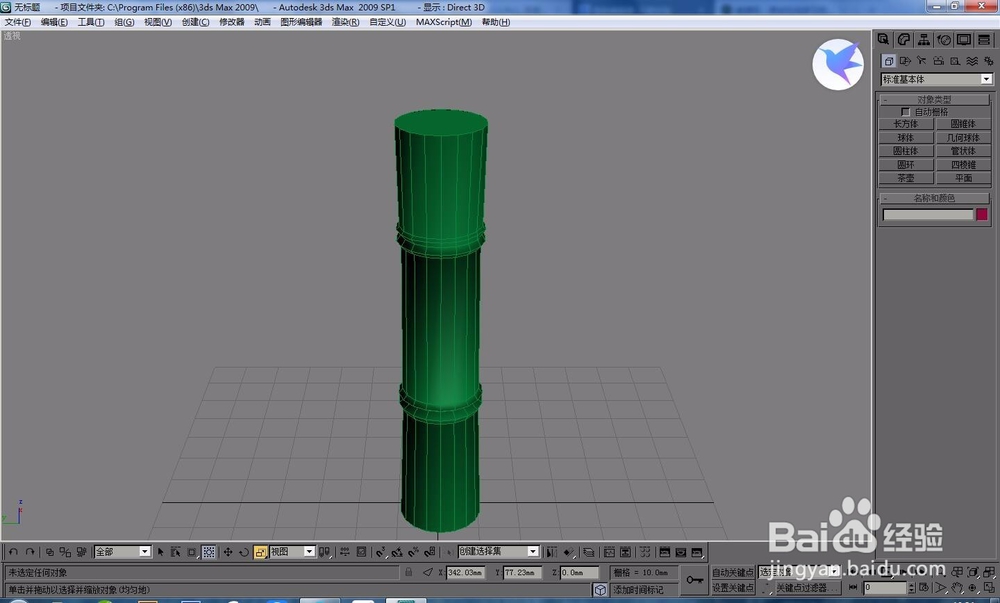Open the Create command panel tab
Image resolution: width=1000 pixels, height=603 pixels.
tap(883, 40)
